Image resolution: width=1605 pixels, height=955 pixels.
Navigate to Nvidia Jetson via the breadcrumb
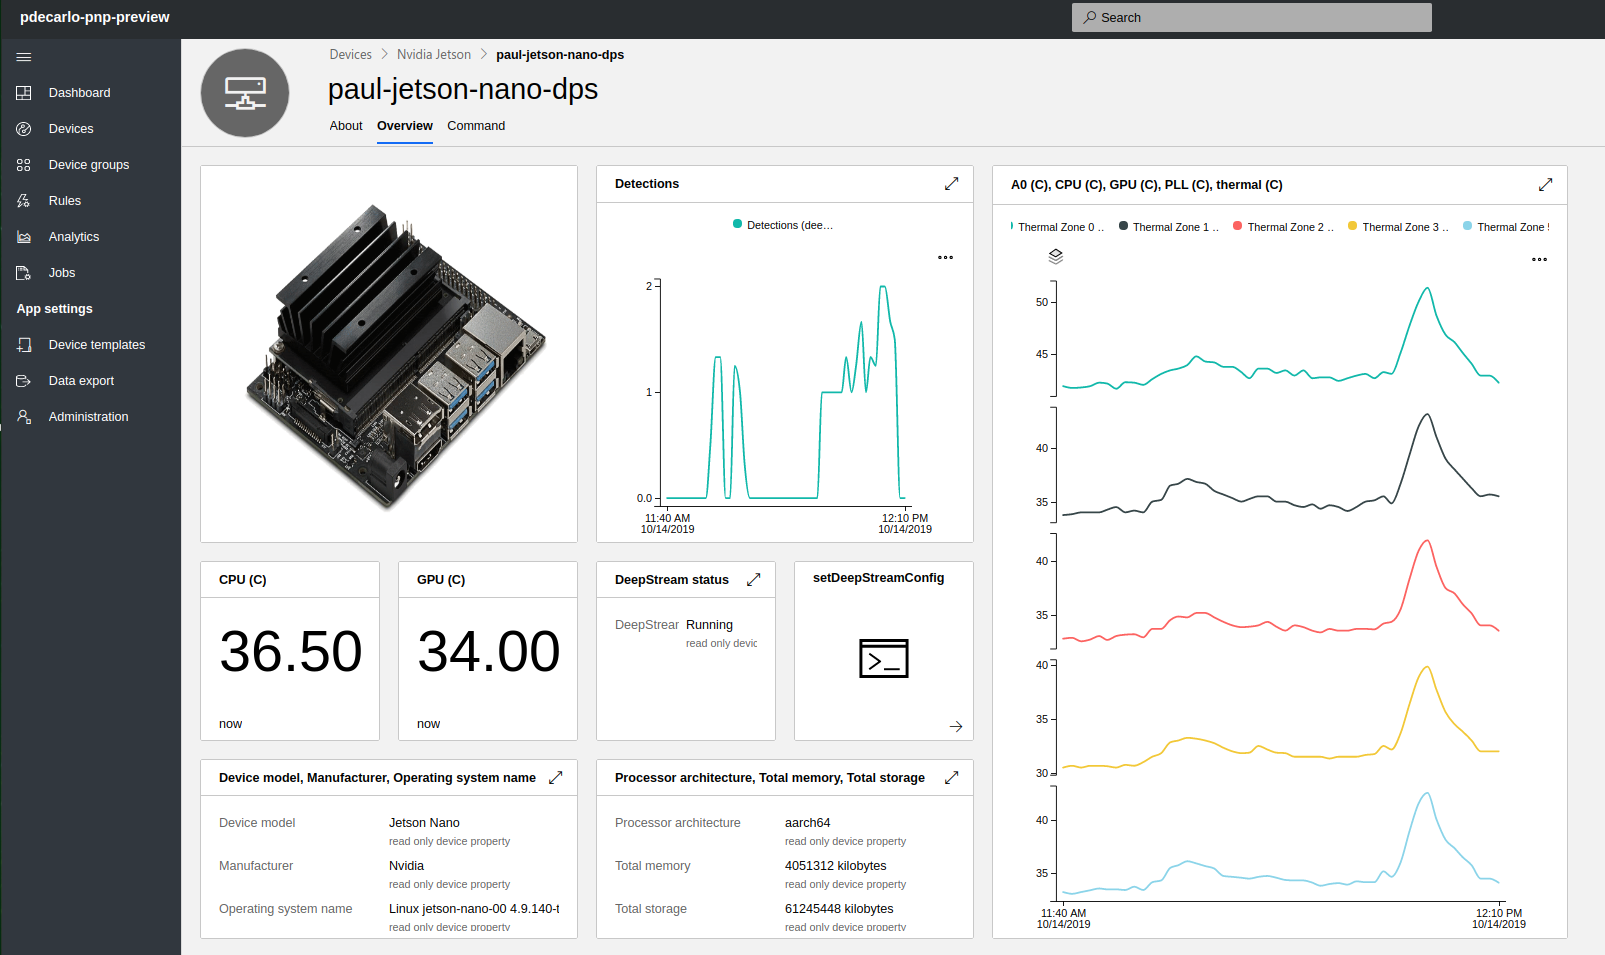pos(434,54)
